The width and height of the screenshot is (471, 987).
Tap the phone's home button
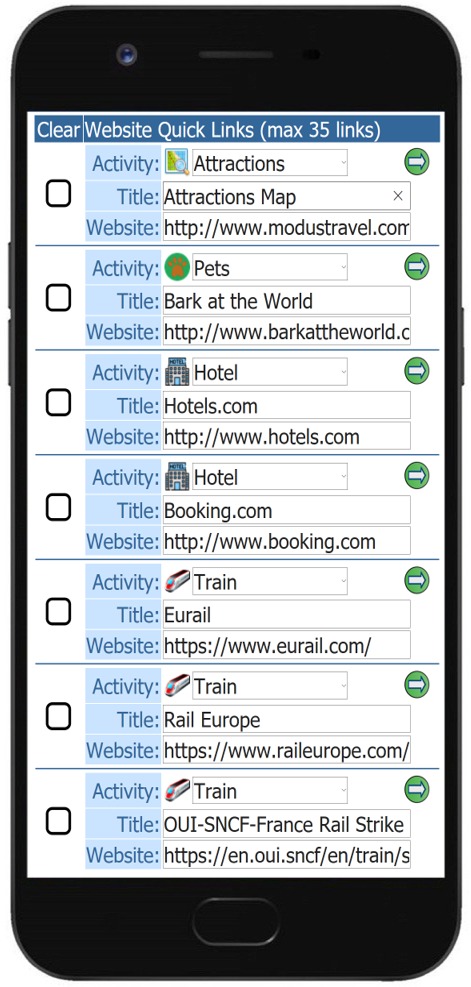(236, 922)
